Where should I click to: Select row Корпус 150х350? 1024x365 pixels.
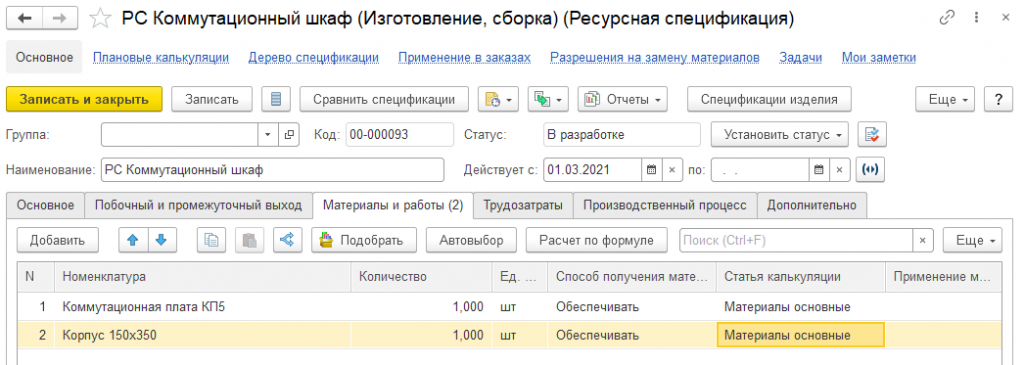click(509, 335)
